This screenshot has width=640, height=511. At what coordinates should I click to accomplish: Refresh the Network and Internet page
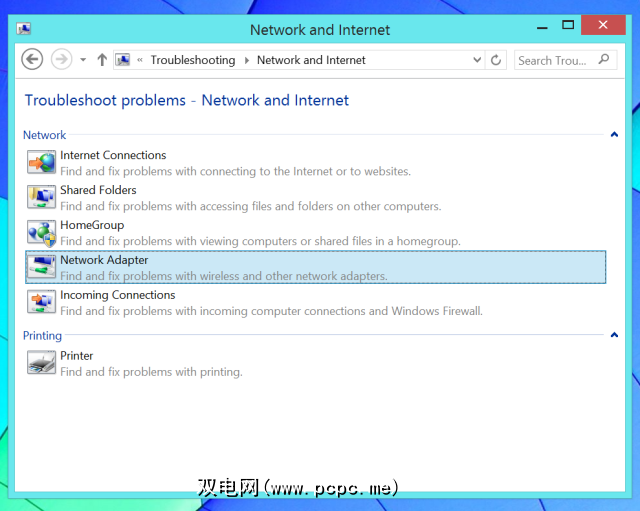pos(496,60)
